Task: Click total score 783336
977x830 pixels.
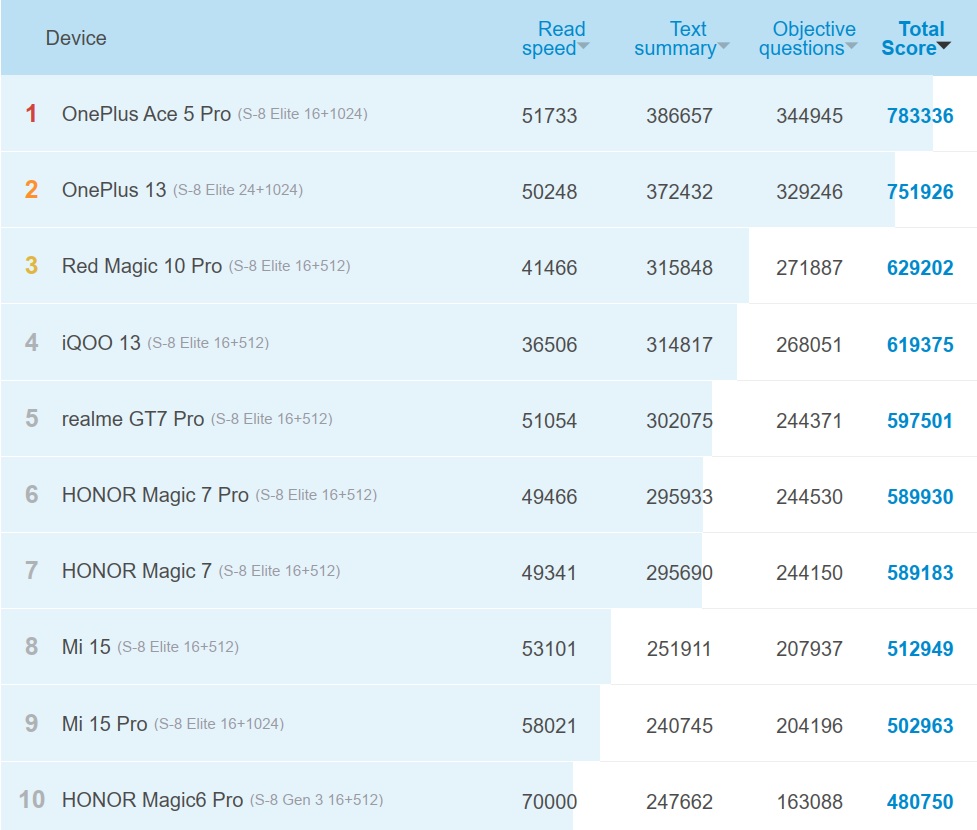Action: pos(920,116)
